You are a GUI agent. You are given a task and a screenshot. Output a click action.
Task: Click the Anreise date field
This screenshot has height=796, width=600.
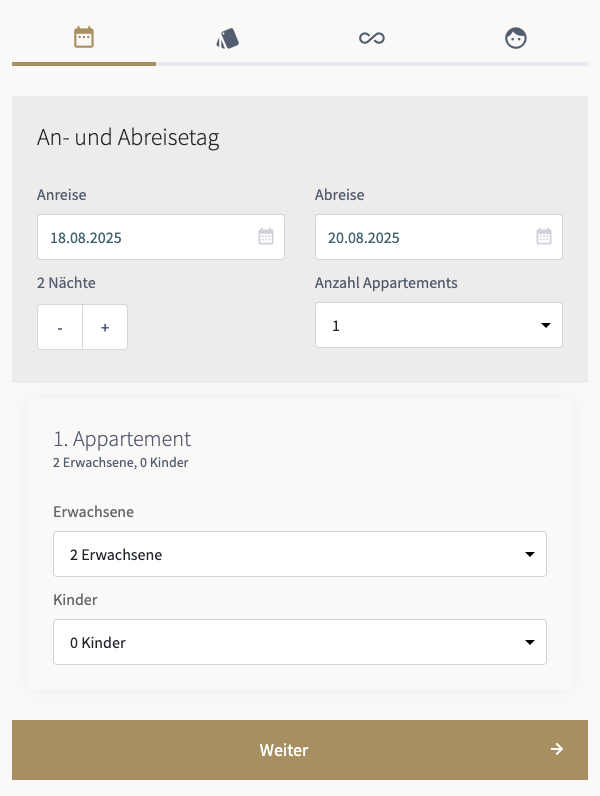click(150, 237)
